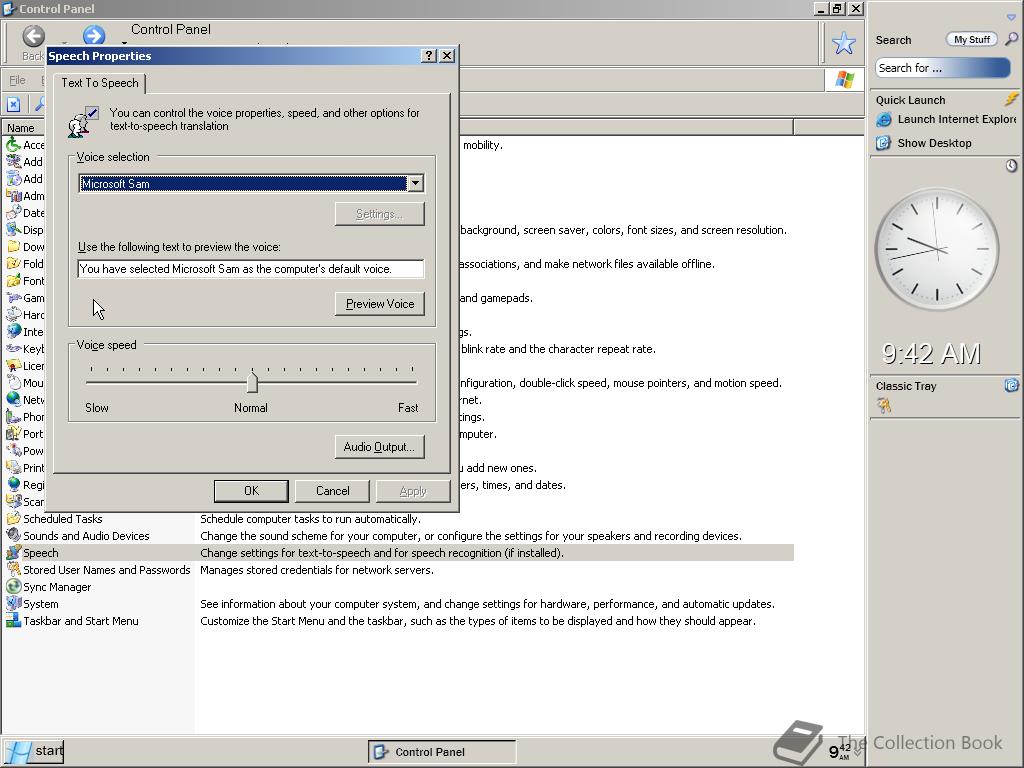The height and width of the screenshot is (768, 1024).
Task: Open the Voice selection dropdown arrow
Action: [415, 184]
